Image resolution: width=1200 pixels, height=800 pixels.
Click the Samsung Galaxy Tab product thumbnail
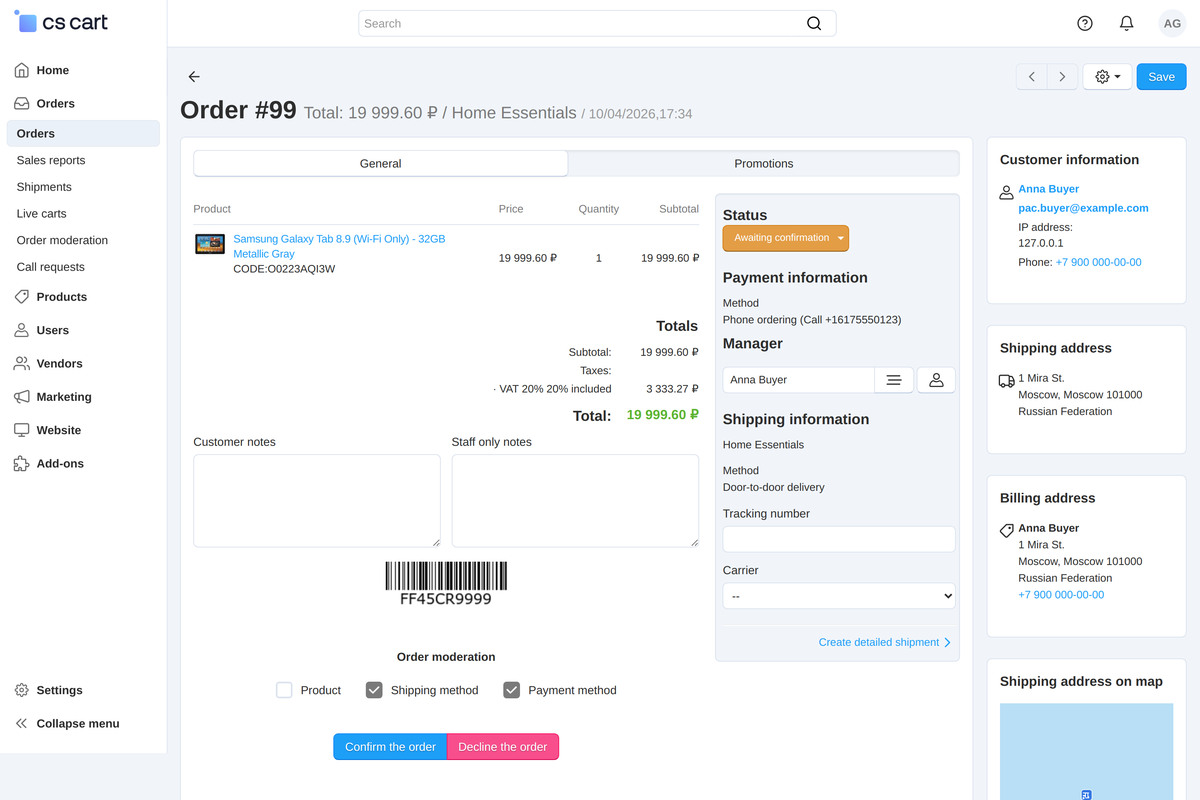210,244
